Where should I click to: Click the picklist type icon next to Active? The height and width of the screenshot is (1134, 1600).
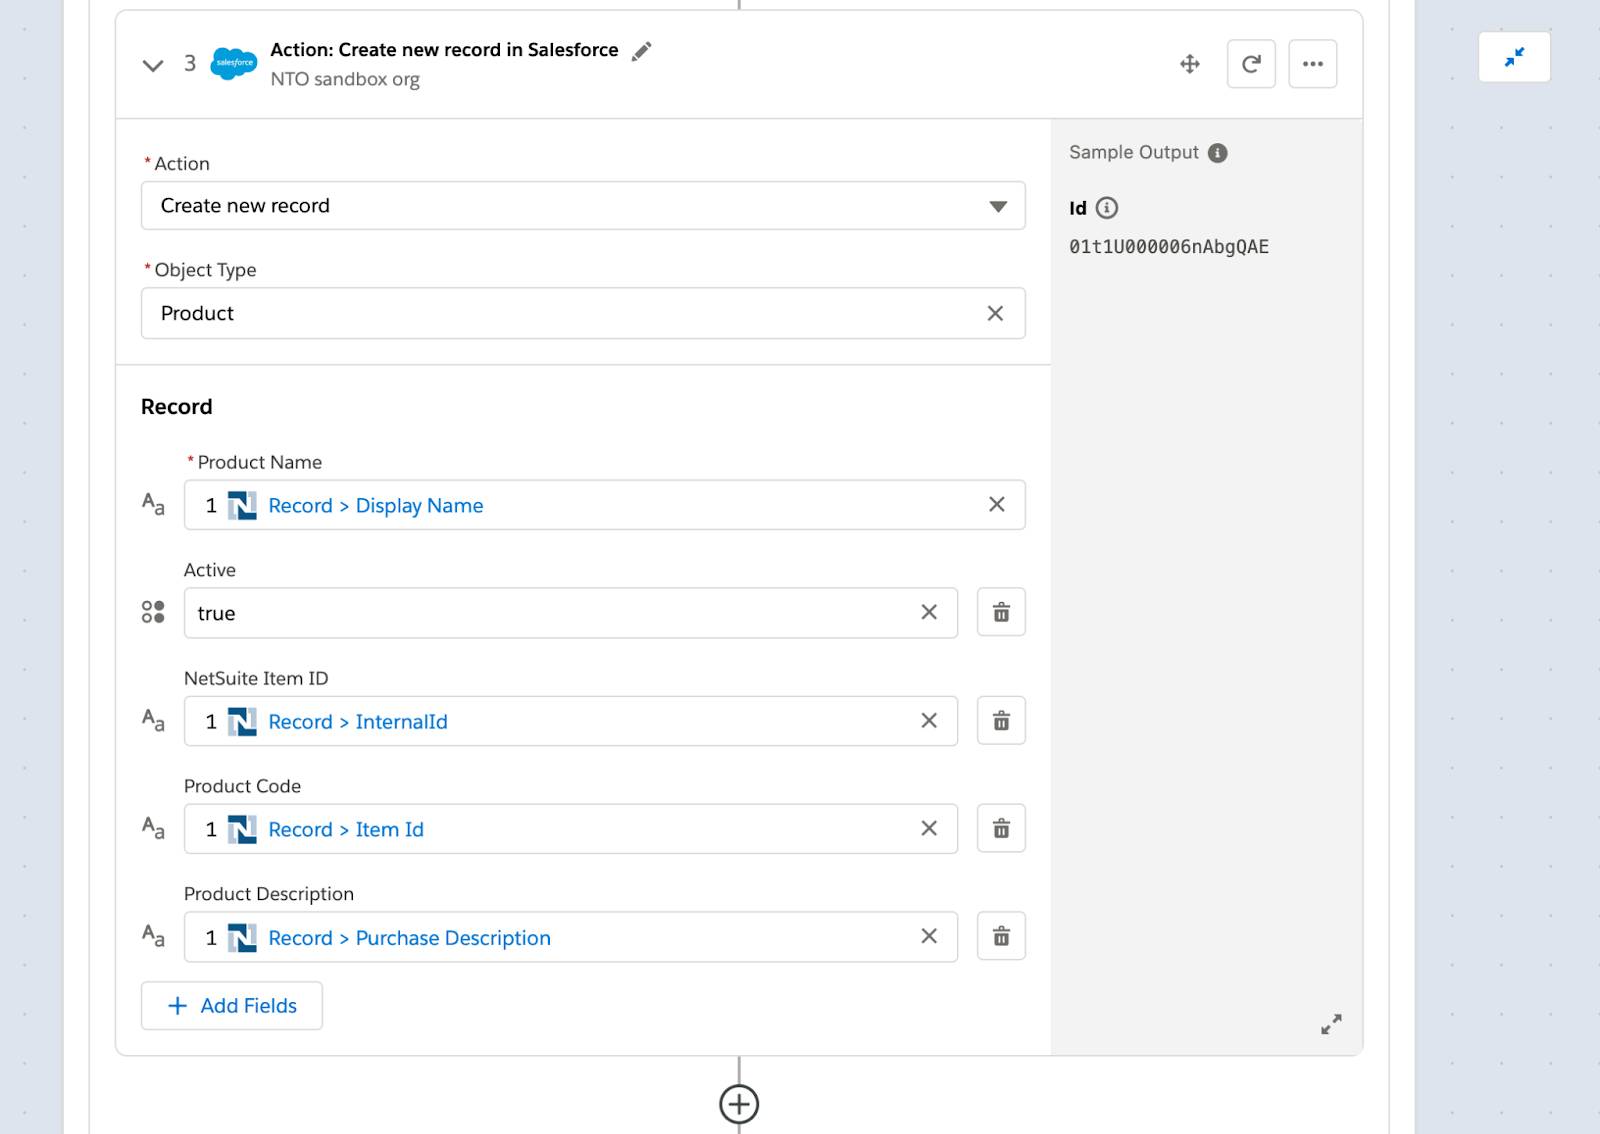(154, 612)
